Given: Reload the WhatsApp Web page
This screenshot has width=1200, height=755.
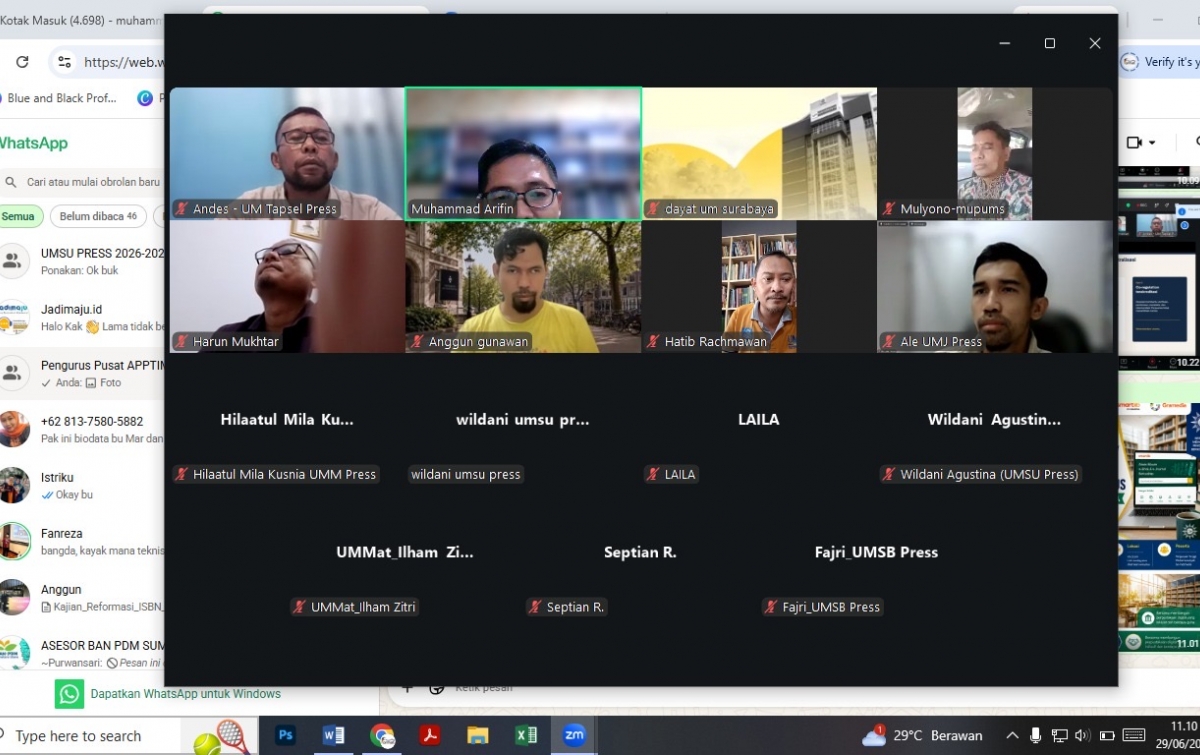Looking at the screenshot, I should pos(22,62).
